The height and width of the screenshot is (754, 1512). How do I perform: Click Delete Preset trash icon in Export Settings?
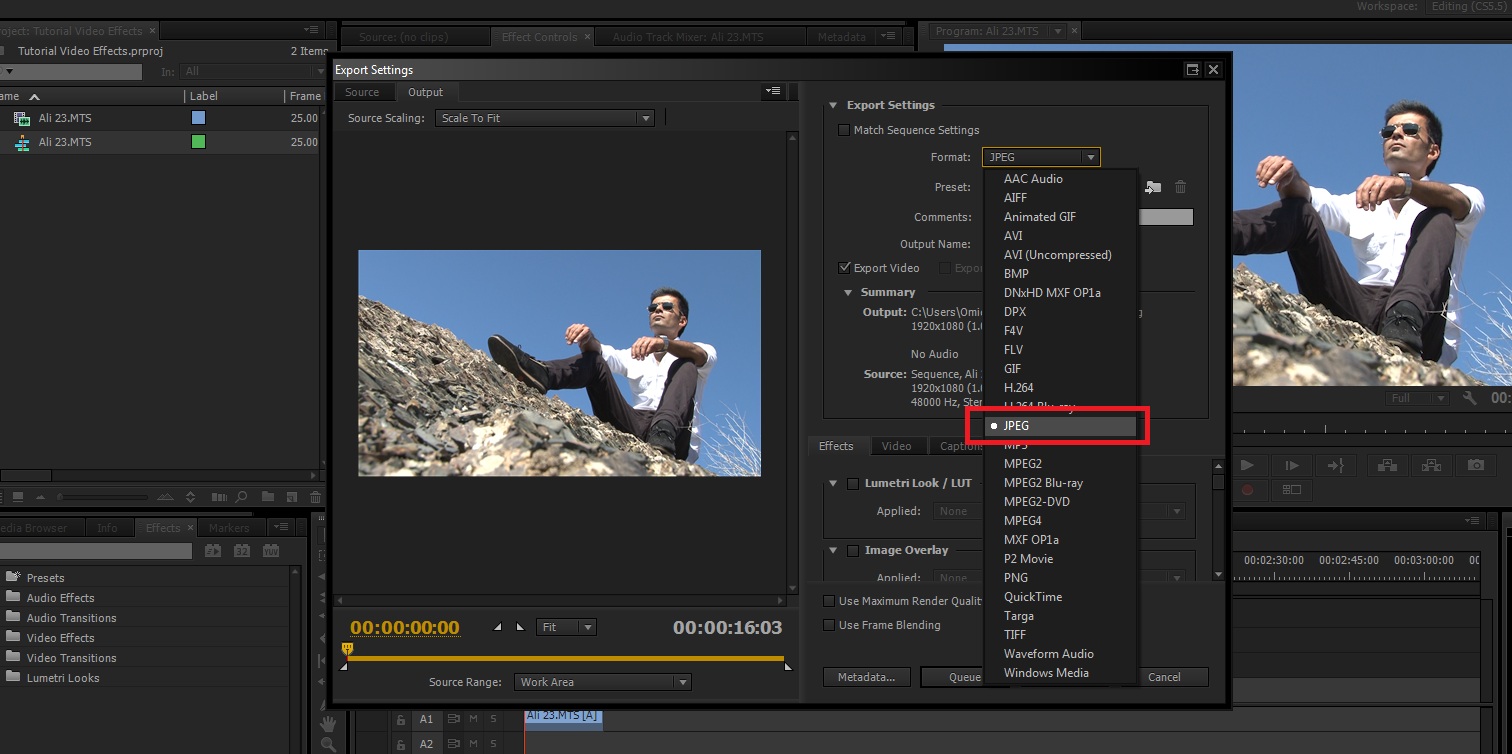(x=1180, y=187)
